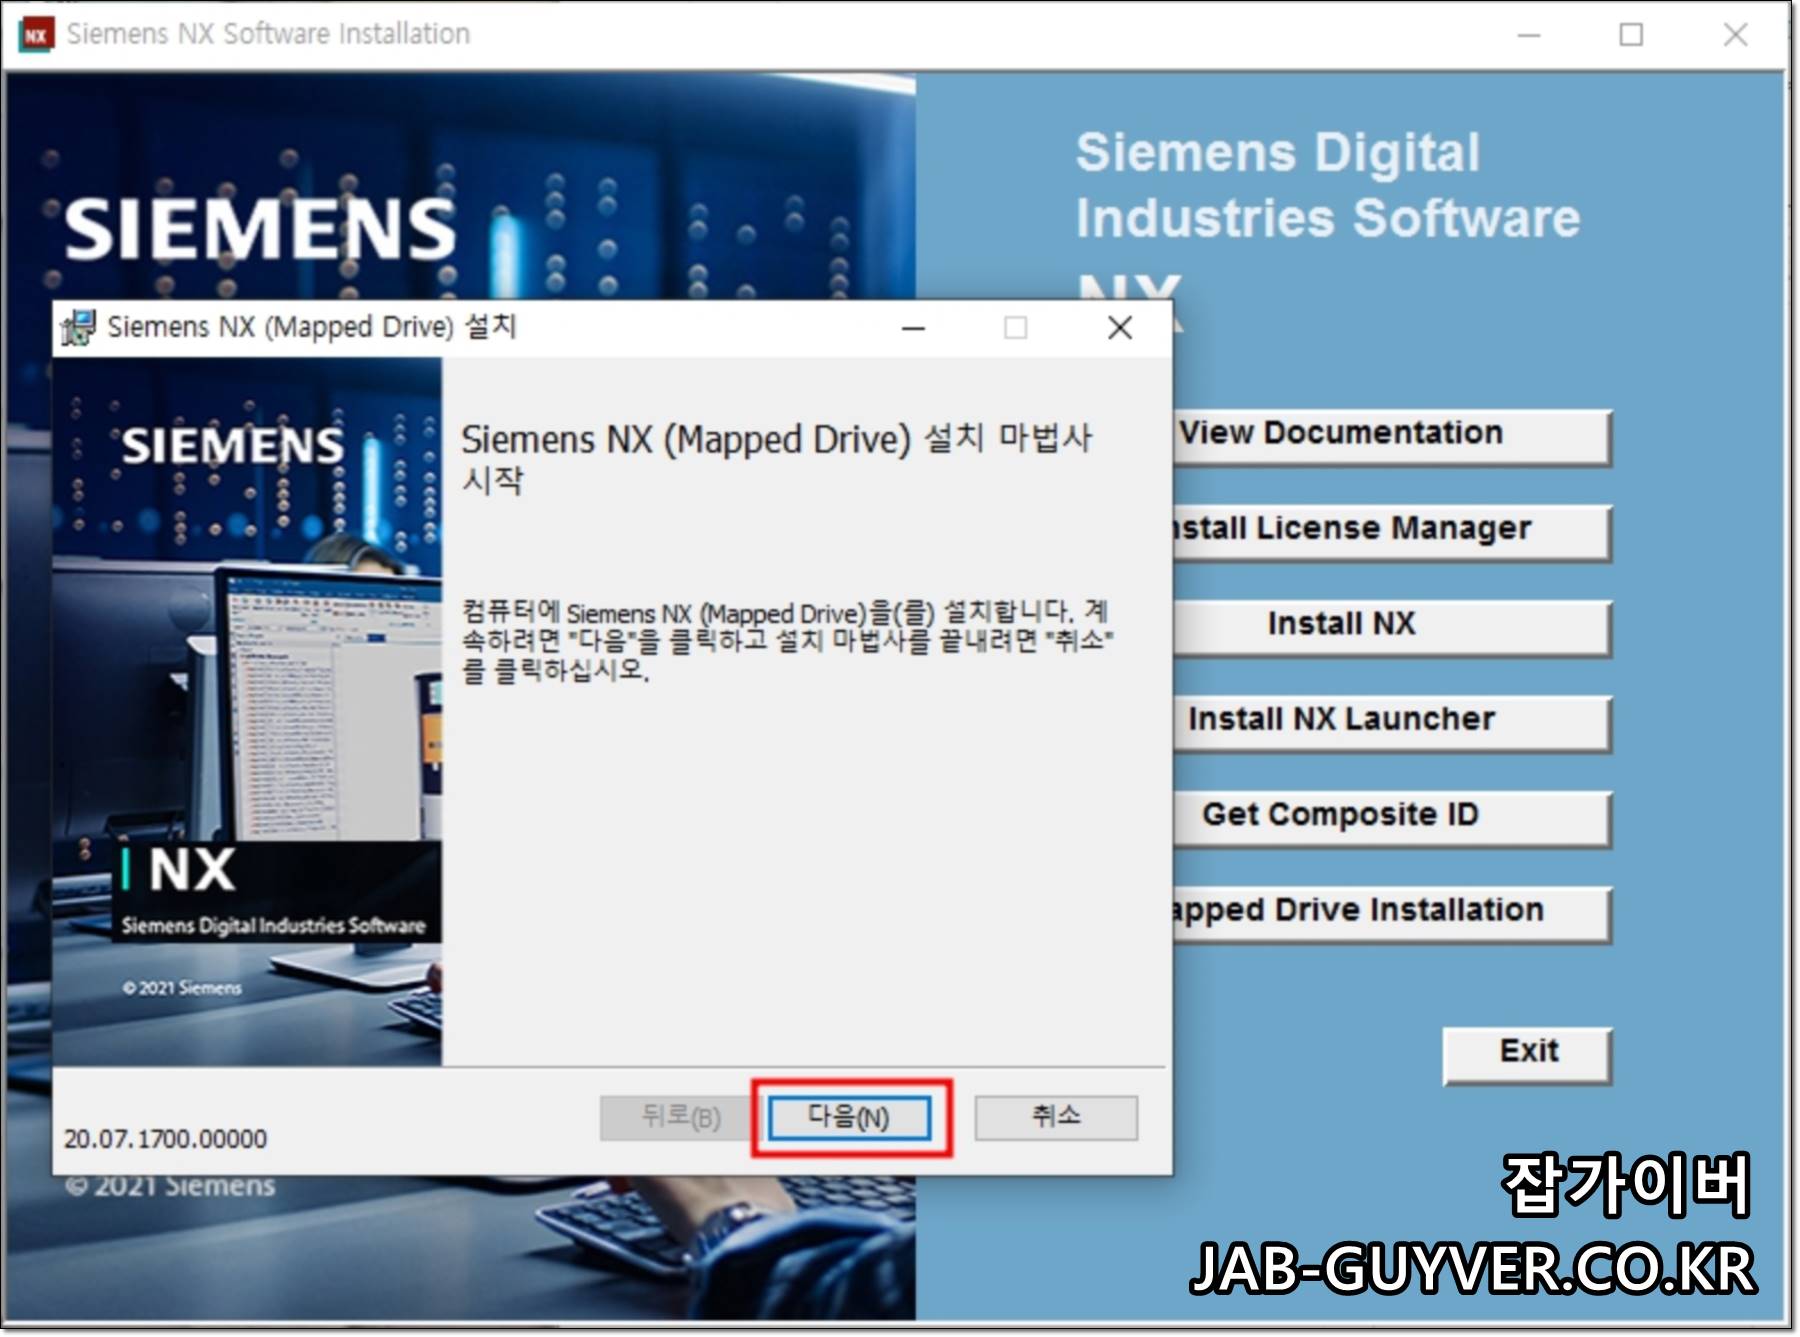Close the Siemens NX Software Installation window
This screenshot has height=1337, width=1800.
pos(1735,35)
